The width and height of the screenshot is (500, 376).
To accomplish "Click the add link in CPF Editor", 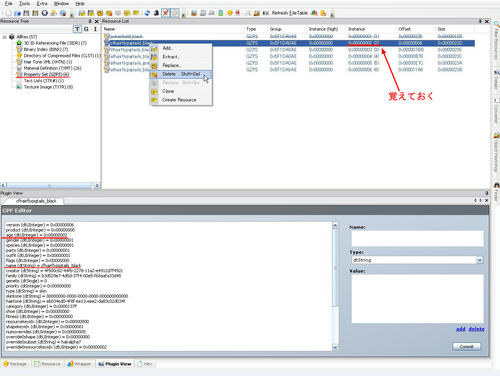I will pos(461,329).
